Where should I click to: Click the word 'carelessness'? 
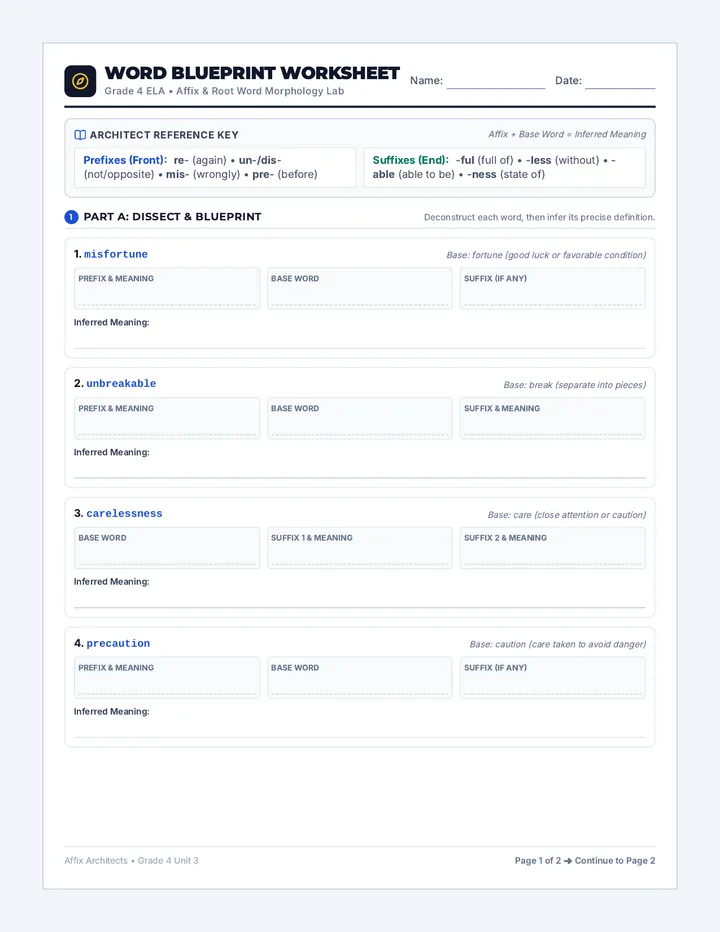(x=124, y=514)
